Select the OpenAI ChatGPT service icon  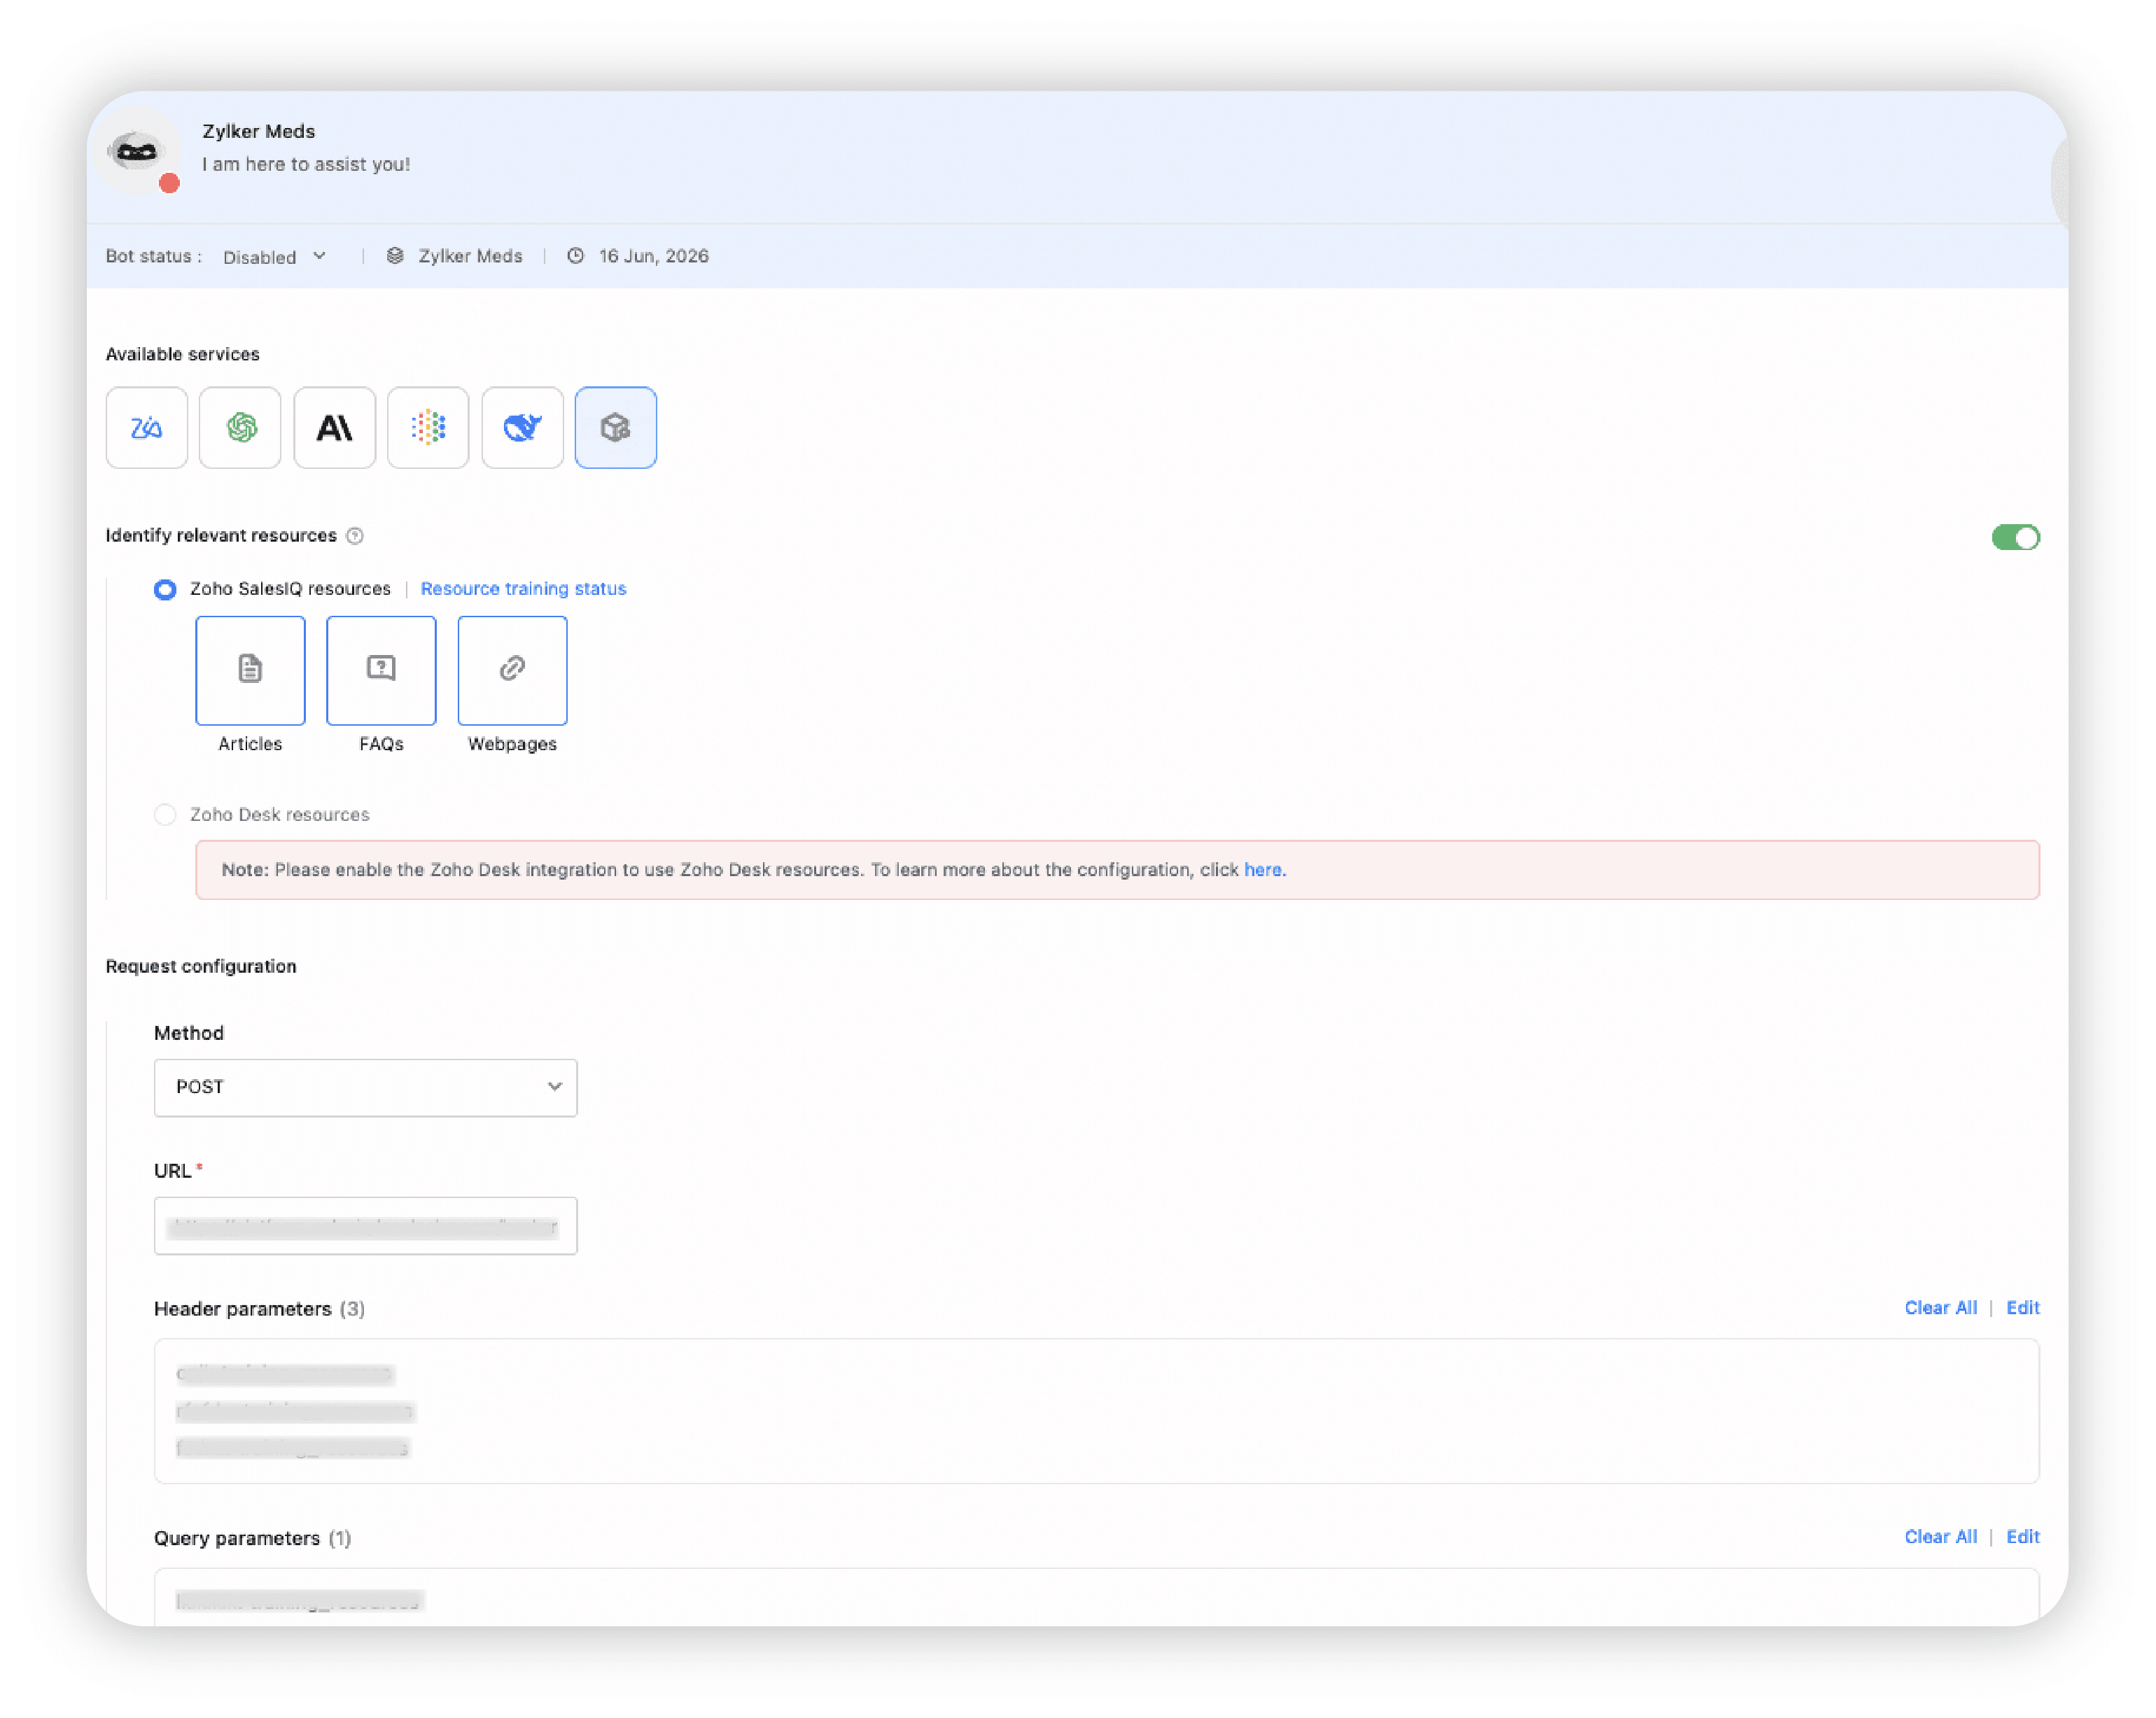click(240, 428)
